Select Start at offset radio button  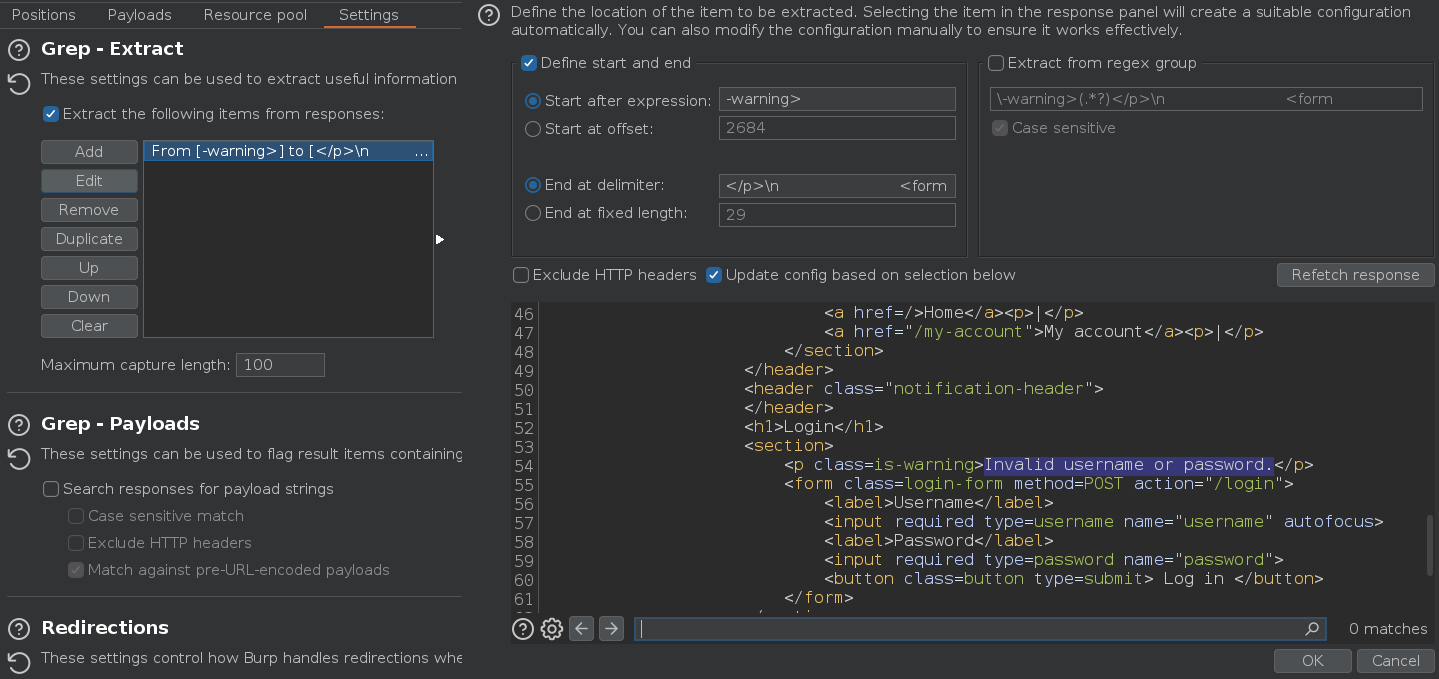[533, 129]
